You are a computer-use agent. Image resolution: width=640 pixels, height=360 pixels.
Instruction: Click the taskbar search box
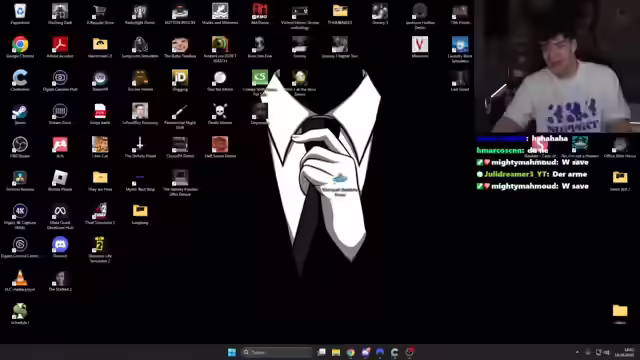coord(277,352)
